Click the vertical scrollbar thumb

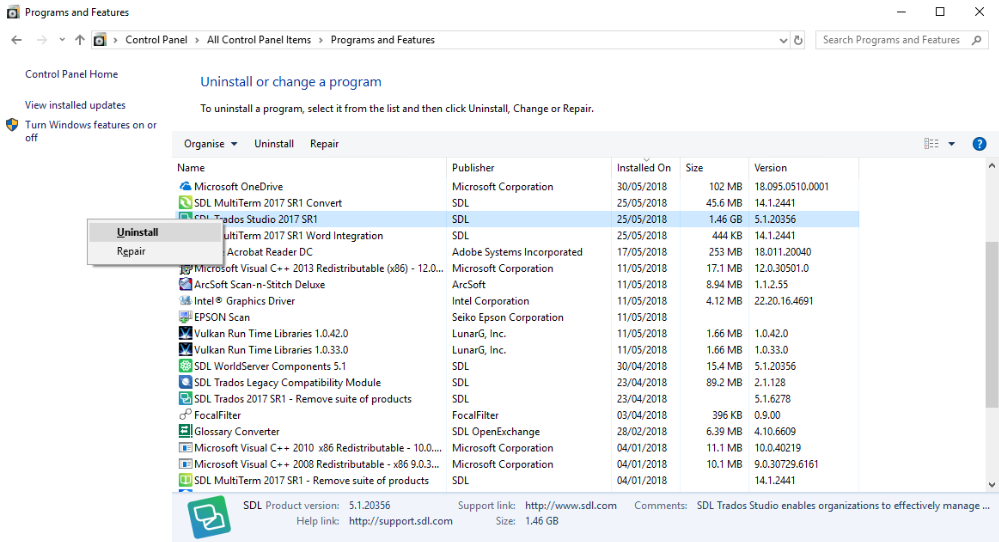click(991, 324)
